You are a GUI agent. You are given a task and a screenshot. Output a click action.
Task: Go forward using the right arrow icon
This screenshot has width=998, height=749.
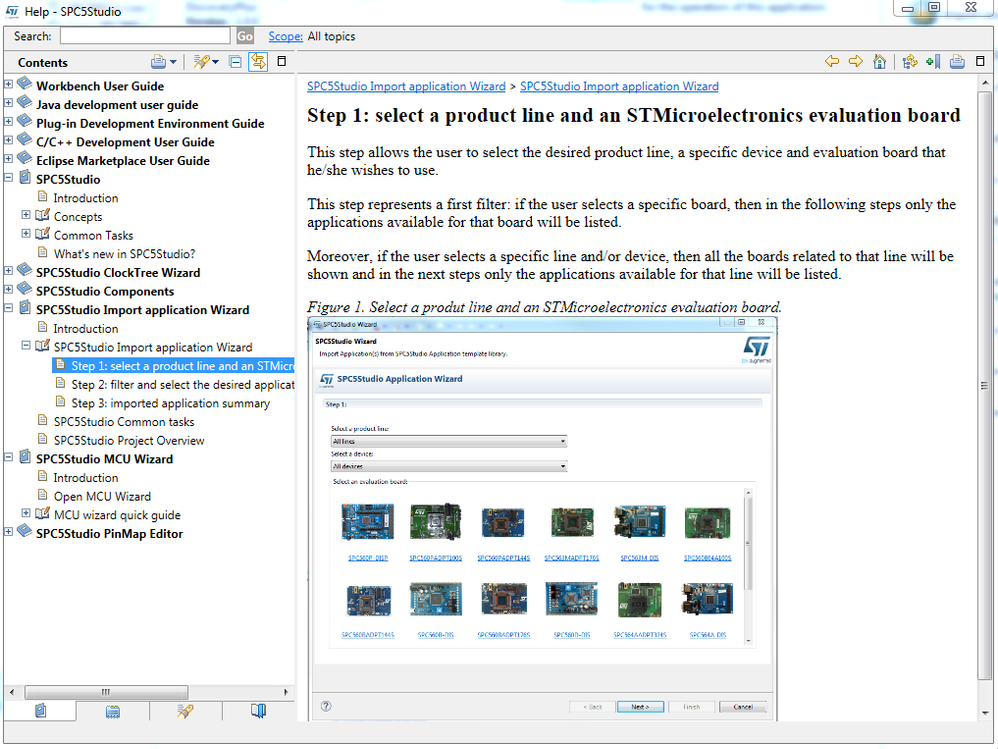tap(856, 61)
